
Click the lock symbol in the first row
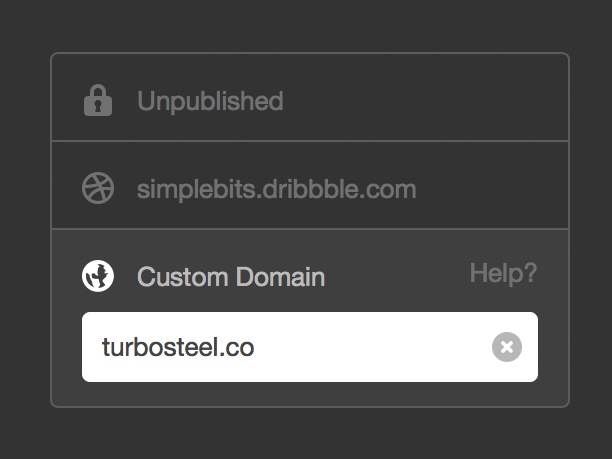[x=98, y=100]
